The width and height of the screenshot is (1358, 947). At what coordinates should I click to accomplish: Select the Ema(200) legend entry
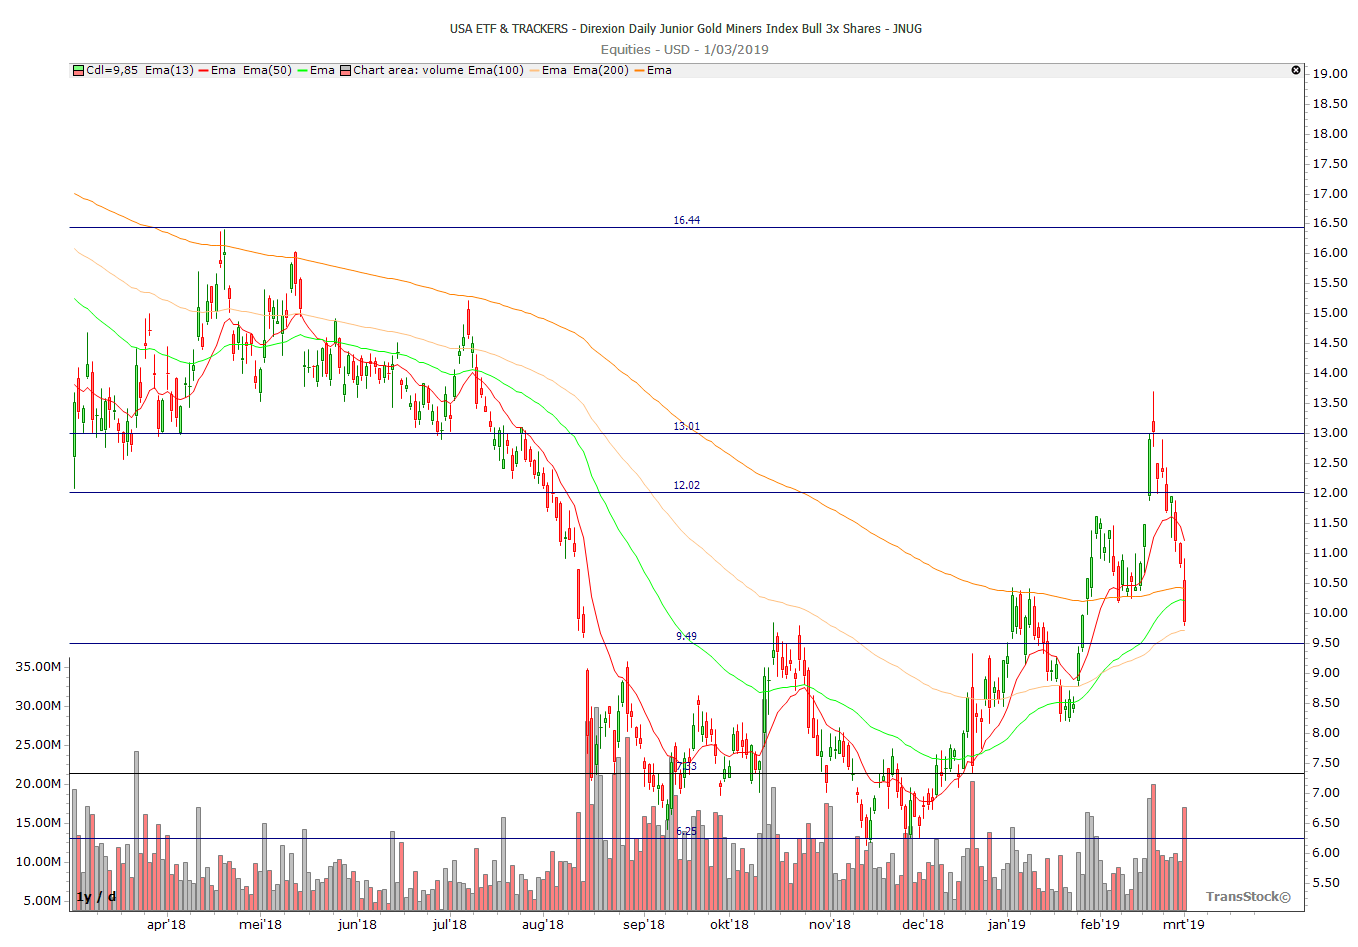coord(601,70)
